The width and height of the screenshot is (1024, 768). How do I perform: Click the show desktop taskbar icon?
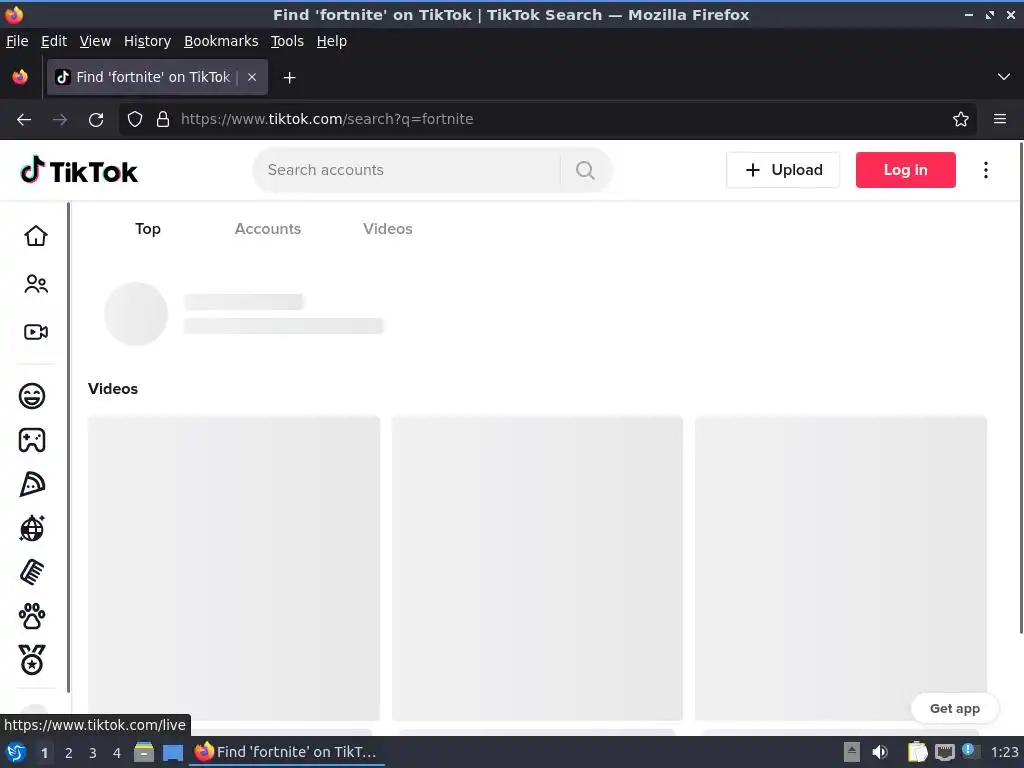pos(173,752)
